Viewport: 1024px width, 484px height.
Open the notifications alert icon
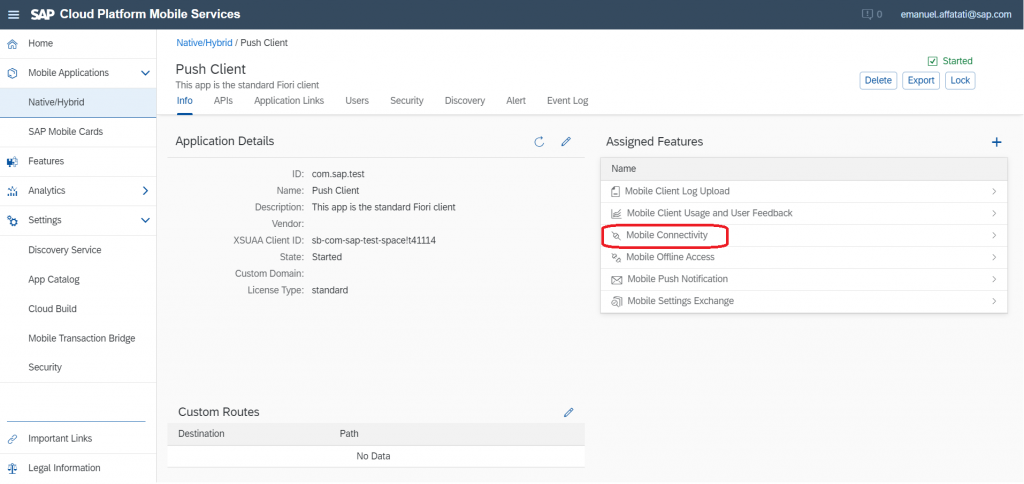click(867, 14)
